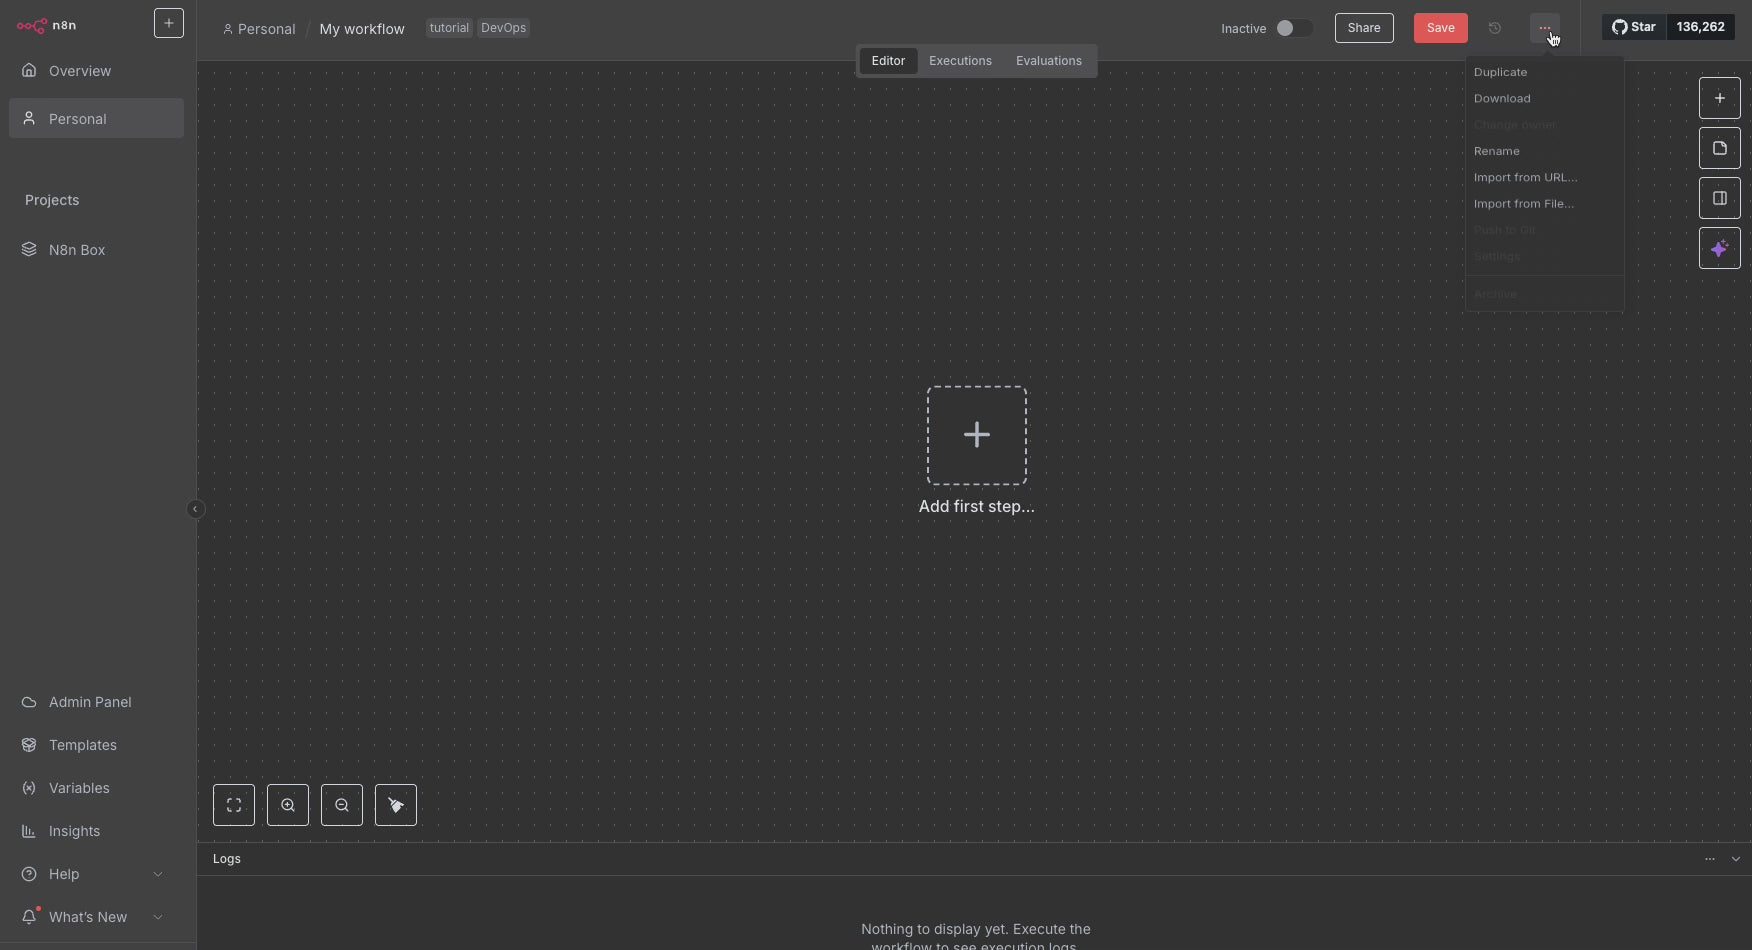Click the plus icon to add a node

click(x=1719, y=98)
